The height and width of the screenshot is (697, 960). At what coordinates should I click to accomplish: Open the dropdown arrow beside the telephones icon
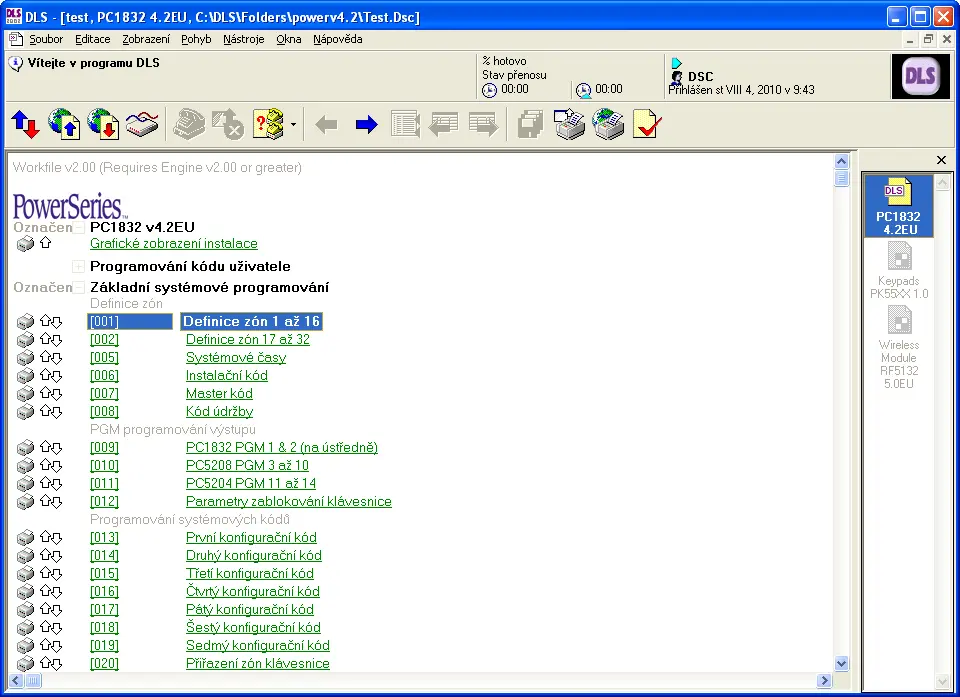tap(293, 125)
